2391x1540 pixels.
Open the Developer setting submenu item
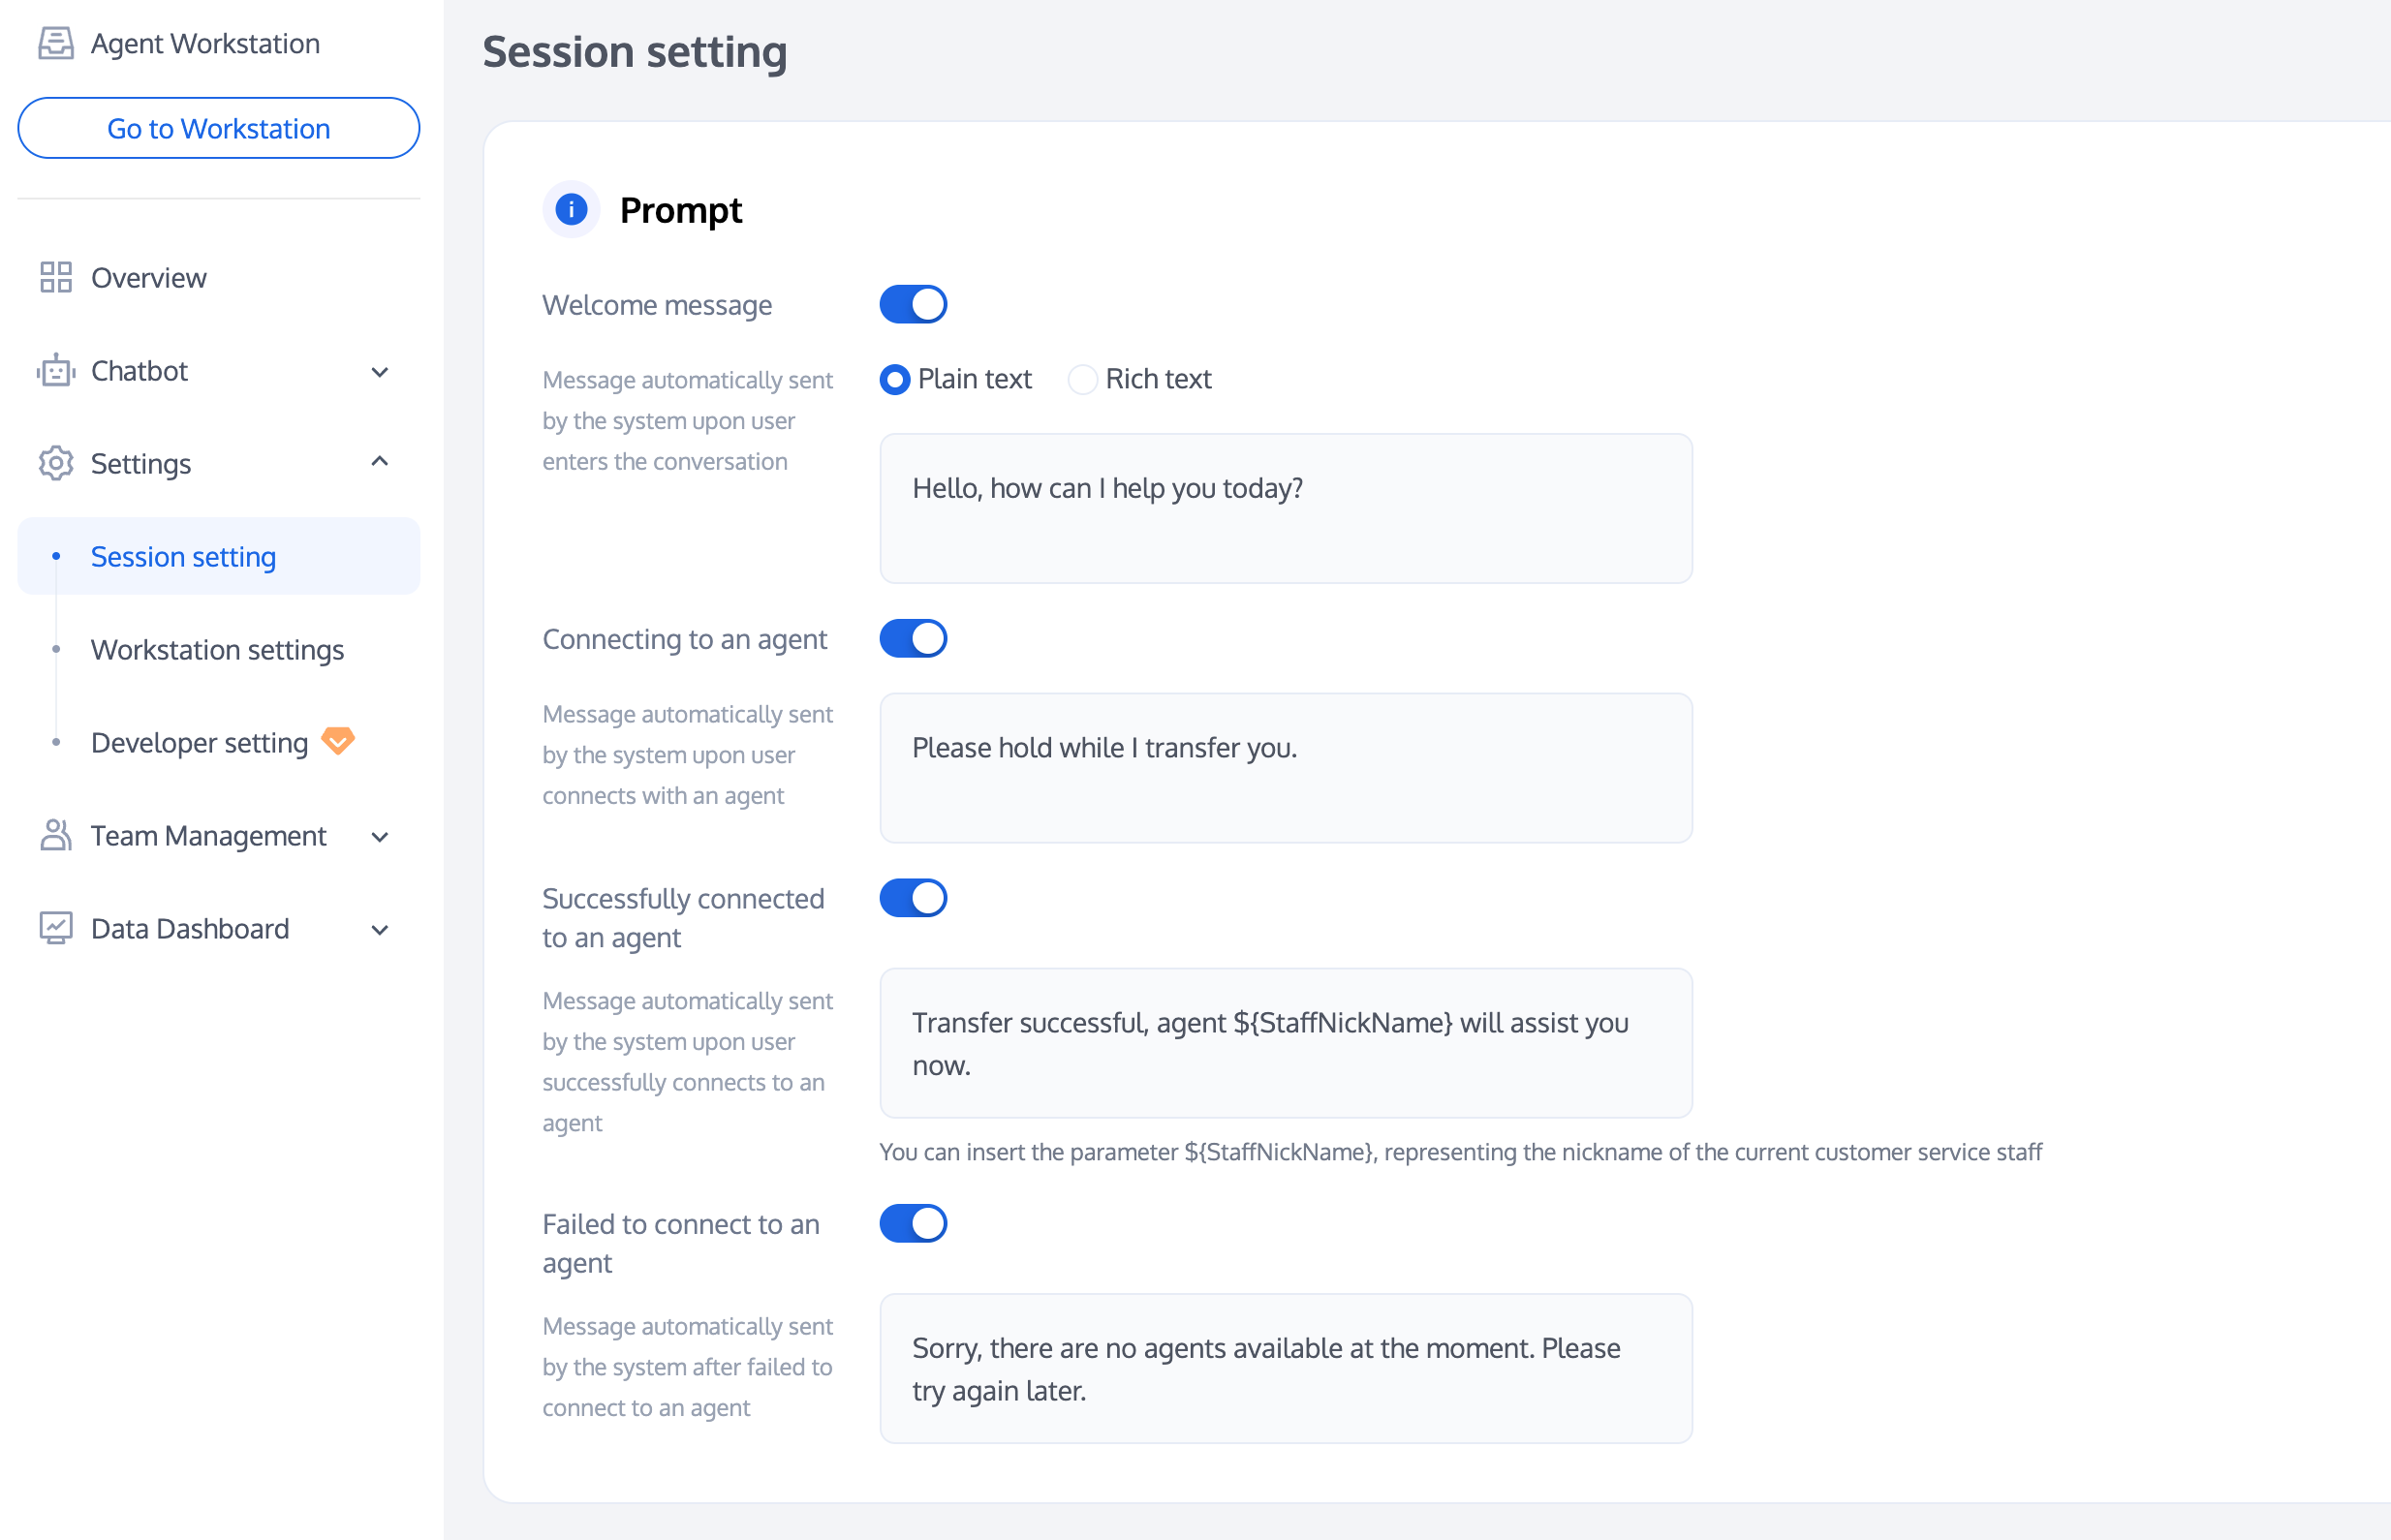[199, 742]
